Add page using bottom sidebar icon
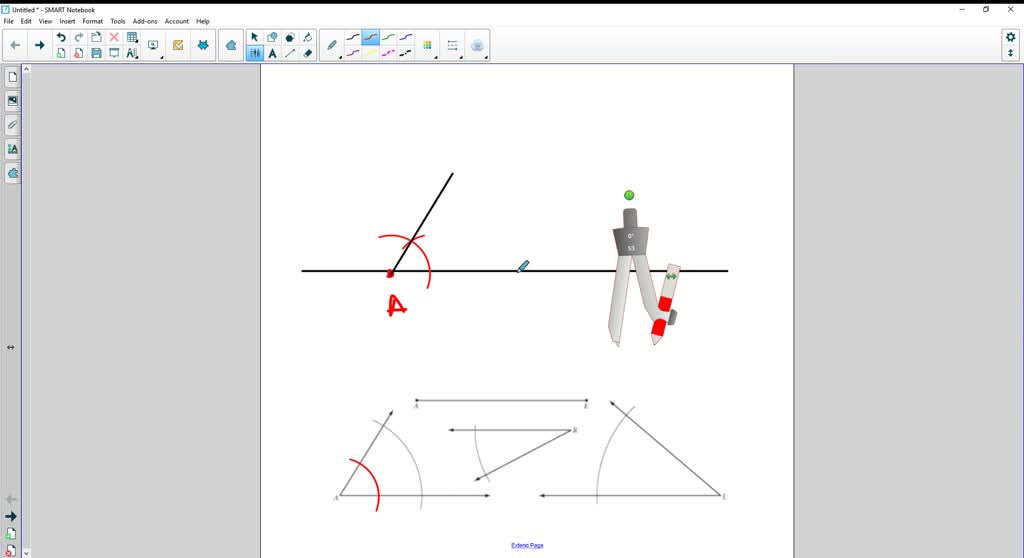 coord(10,534)
